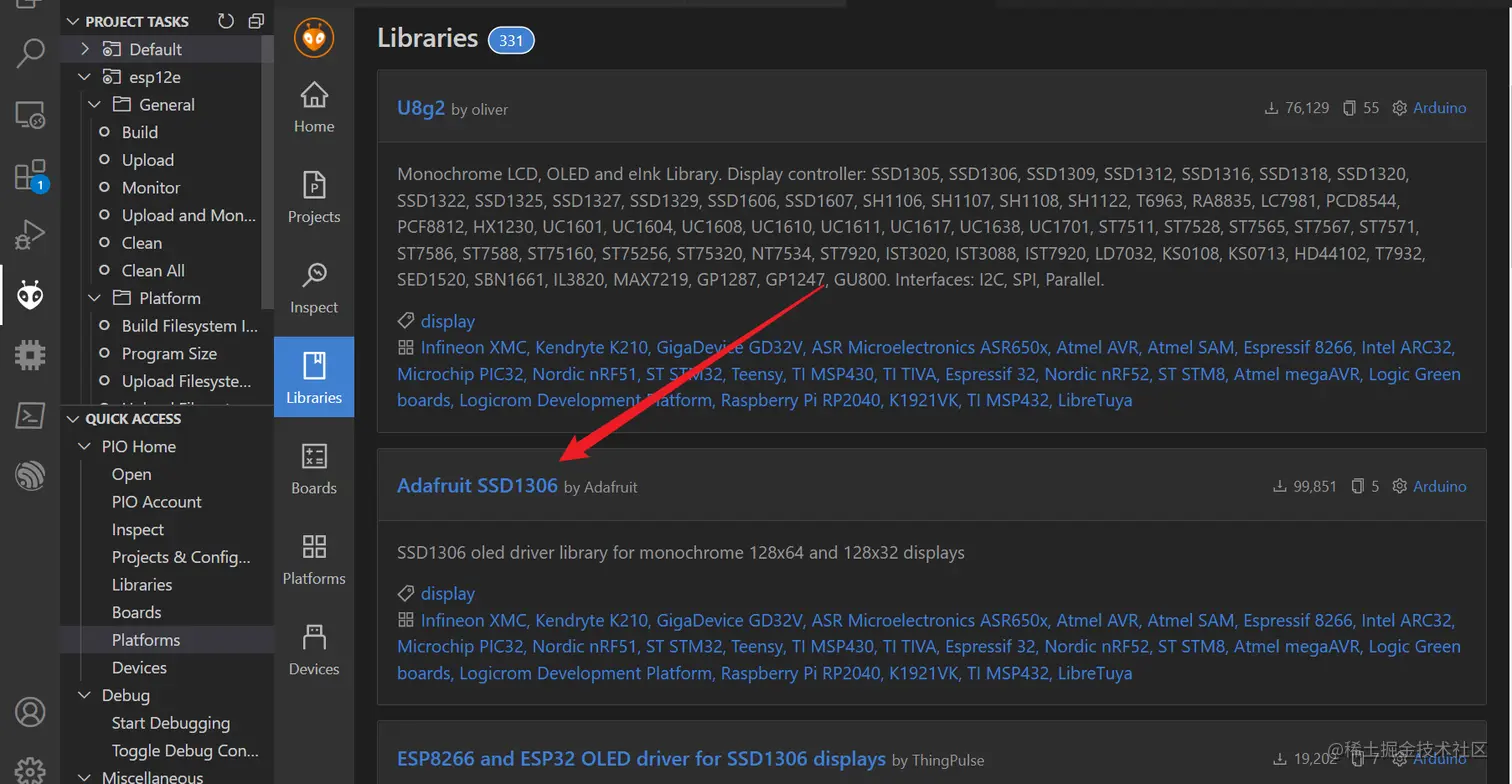This screenshot has height=784, width=1512.
Task: Click the gear icon beside Arduino in U8g2 card
Action: click(x=1400, y=108)
